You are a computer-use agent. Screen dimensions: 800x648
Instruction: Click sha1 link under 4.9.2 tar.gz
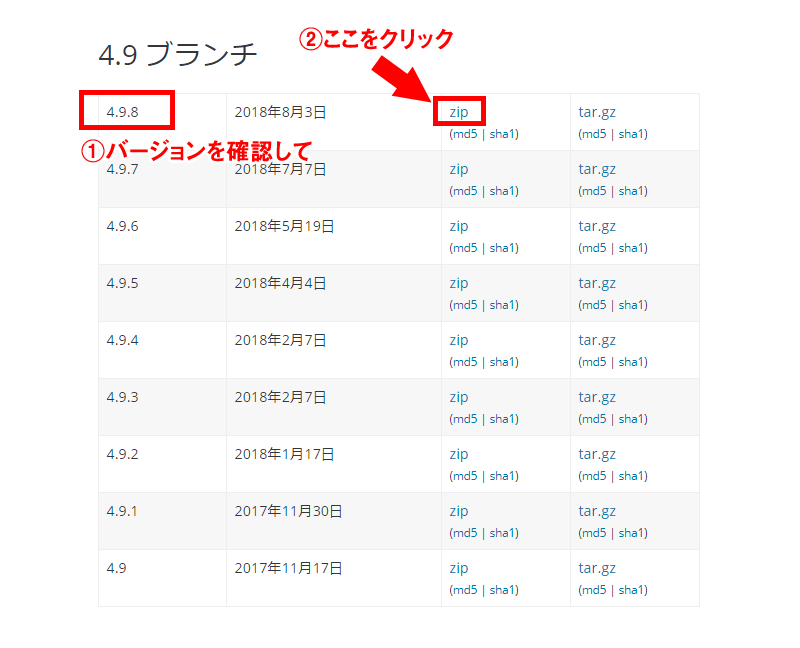[x=632, y=476]
